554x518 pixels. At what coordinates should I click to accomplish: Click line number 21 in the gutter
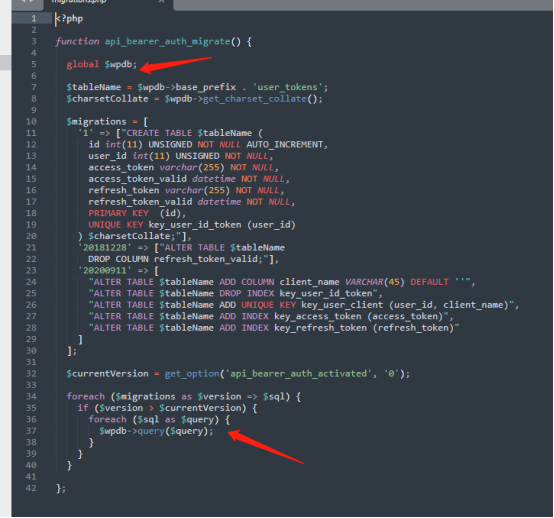(31, 248)
